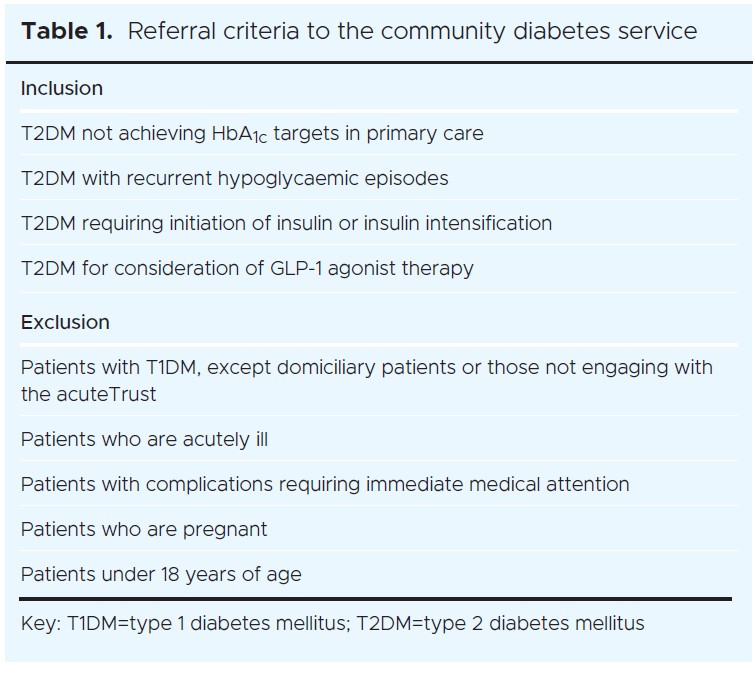754x675 pixels.
Task: Select the "Patients who are acutely ill" row
Action: [x=144, y=439]
